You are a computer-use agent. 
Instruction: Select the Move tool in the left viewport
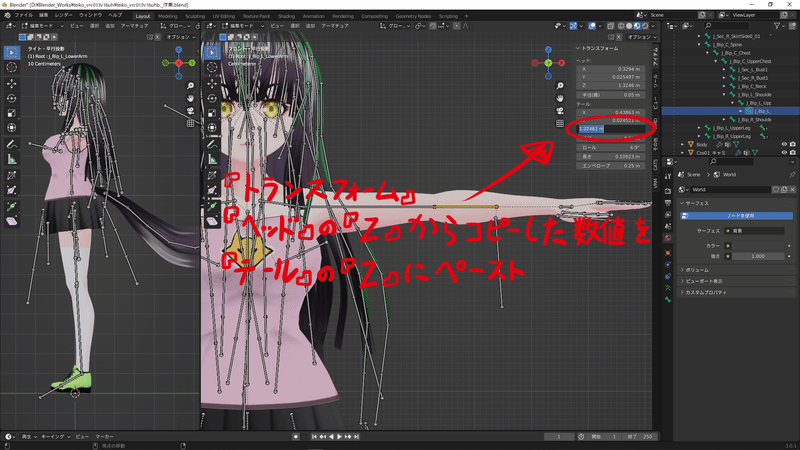(12, 84)
